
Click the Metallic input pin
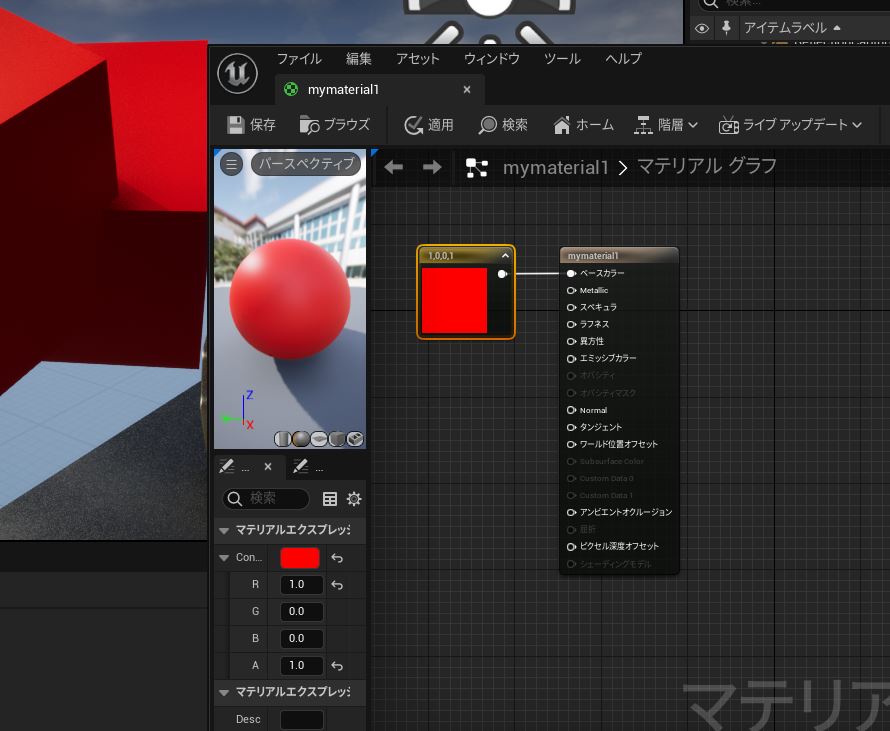click(571, 291)
